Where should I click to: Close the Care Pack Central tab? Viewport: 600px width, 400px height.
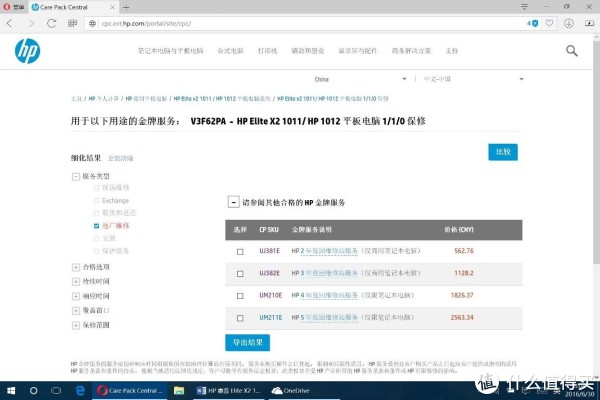click(x=112, y=7)
